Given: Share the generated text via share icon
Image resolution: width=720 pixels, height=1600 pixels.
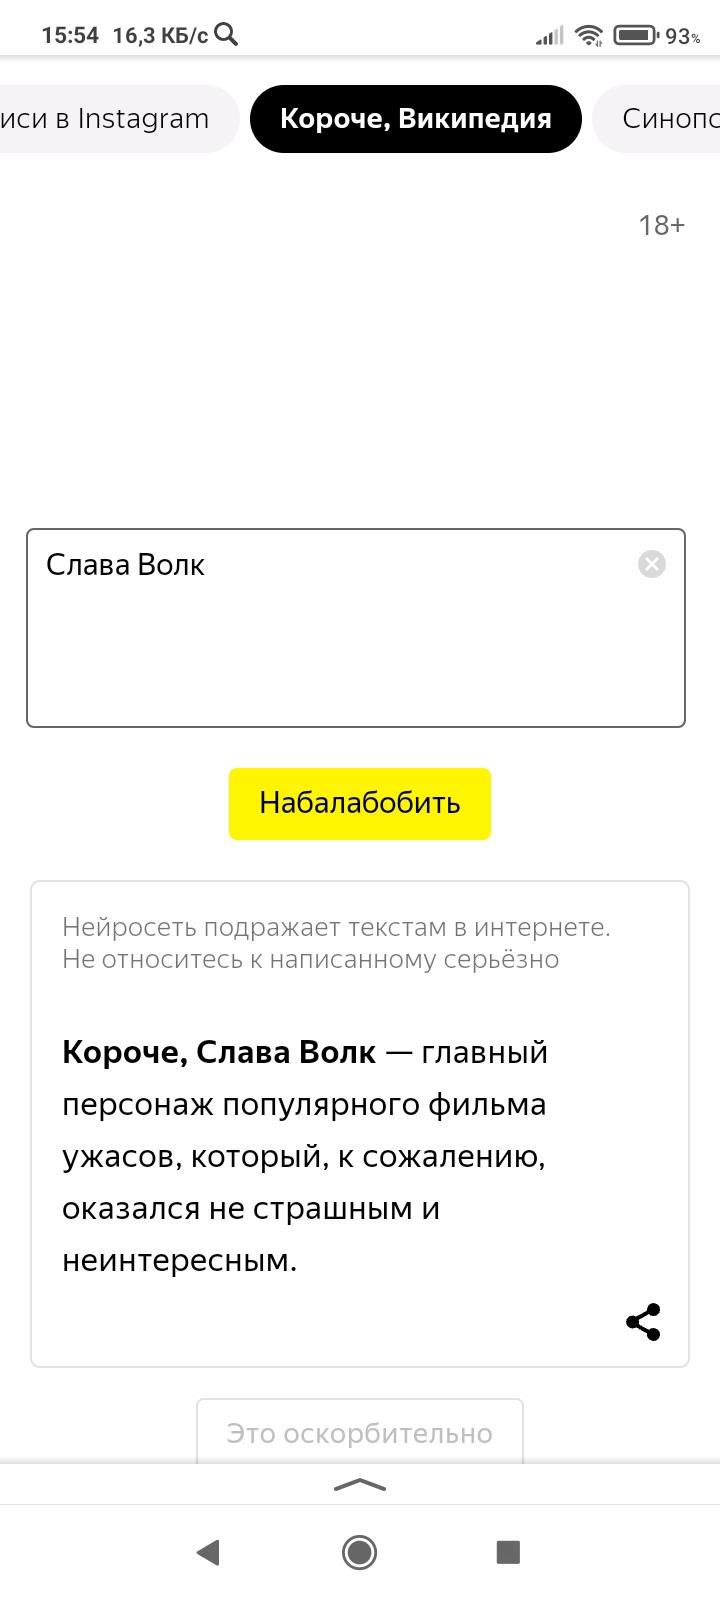Looking at the screenshot, I should point(643,1322).
